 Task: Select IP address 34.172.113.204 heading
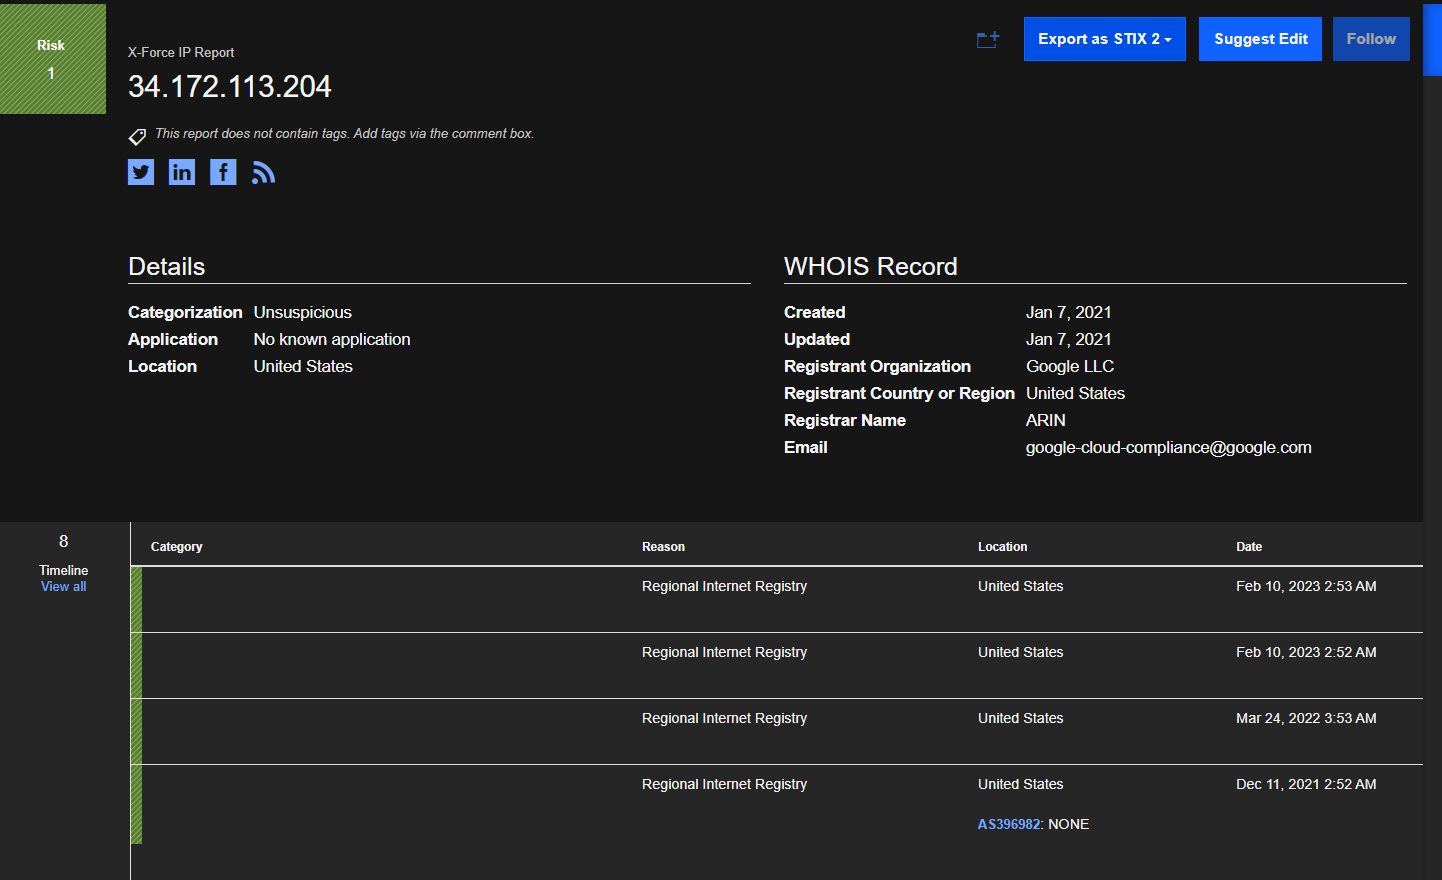pos(230,87)
